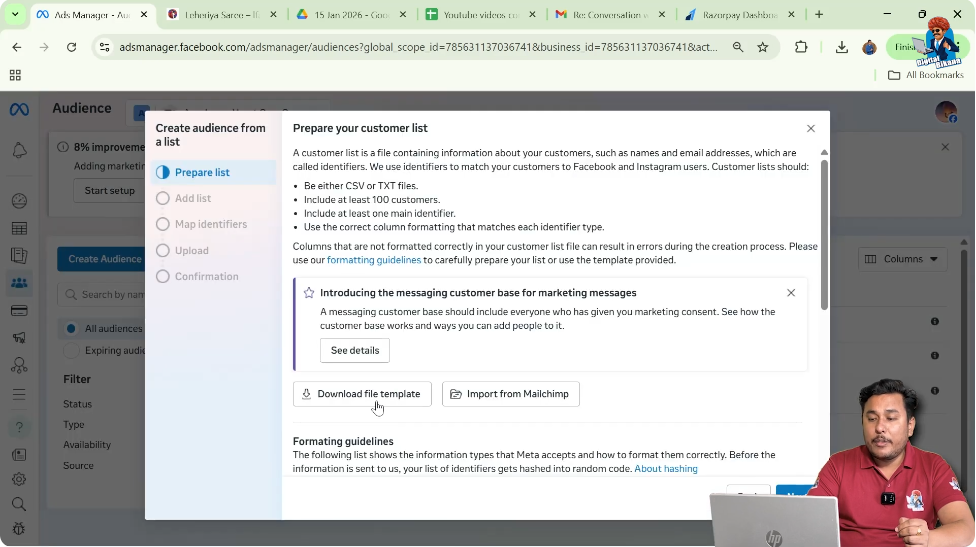The image size is (976, 547).
Task: Close the Razorpay Dashboard tab
Action: [x=791, y=14]
